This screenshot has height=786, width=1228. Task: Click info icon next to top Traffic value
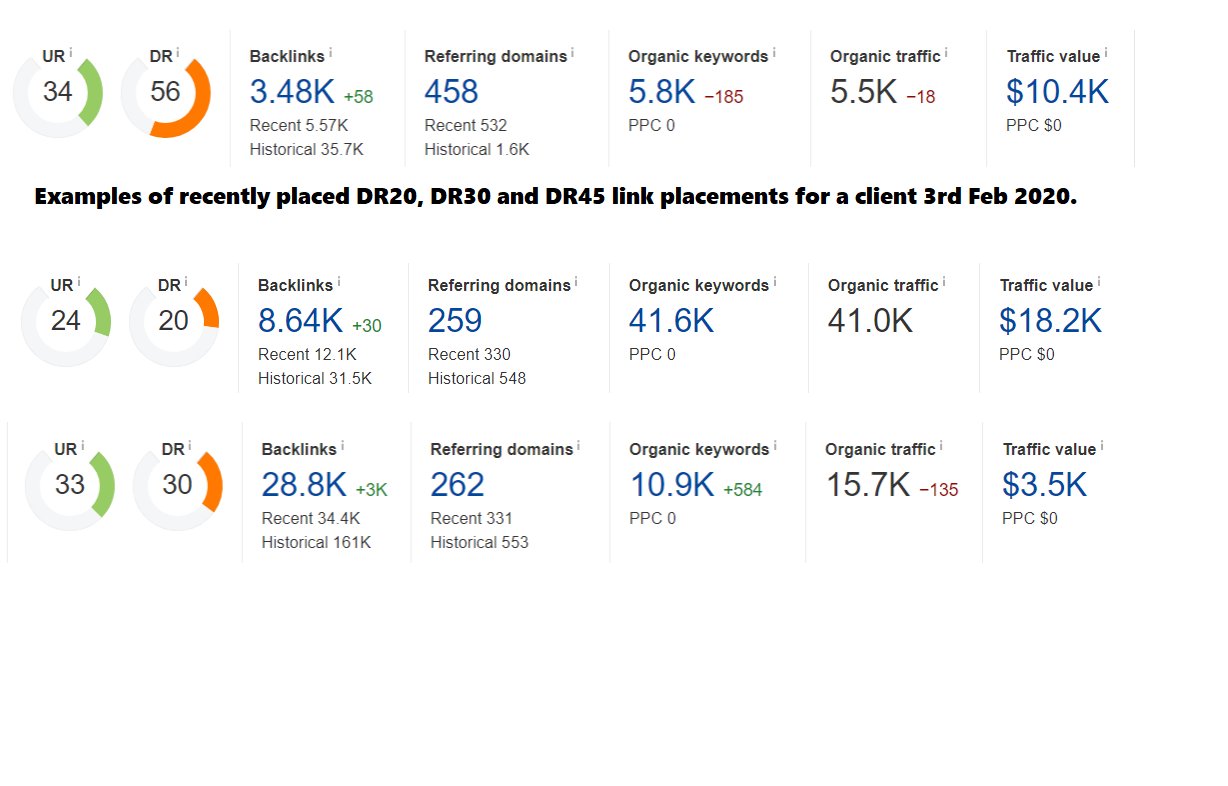click(x=1106, y=53)
